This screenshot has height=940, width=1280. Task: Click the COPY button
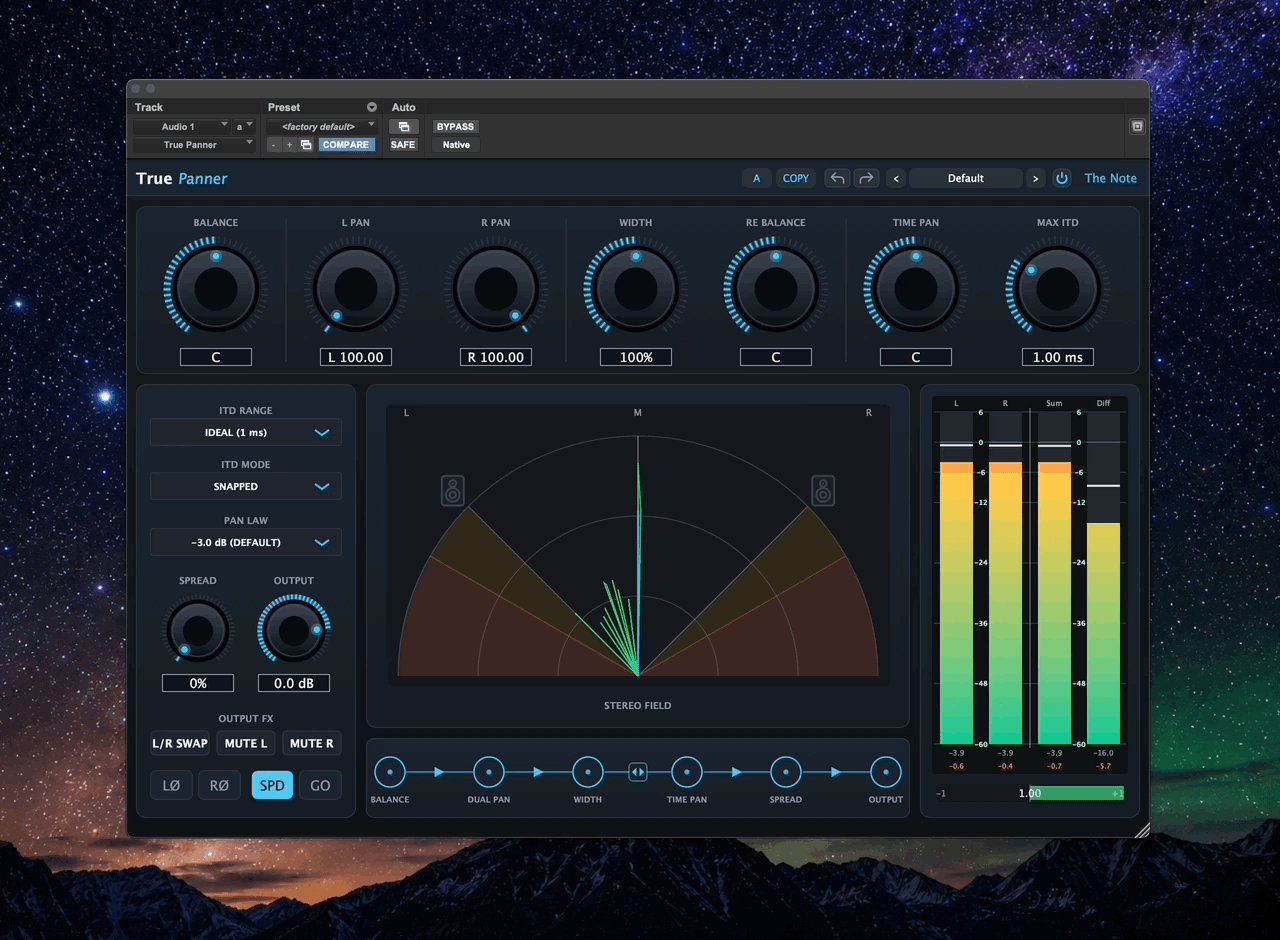[x=796, y=178]
